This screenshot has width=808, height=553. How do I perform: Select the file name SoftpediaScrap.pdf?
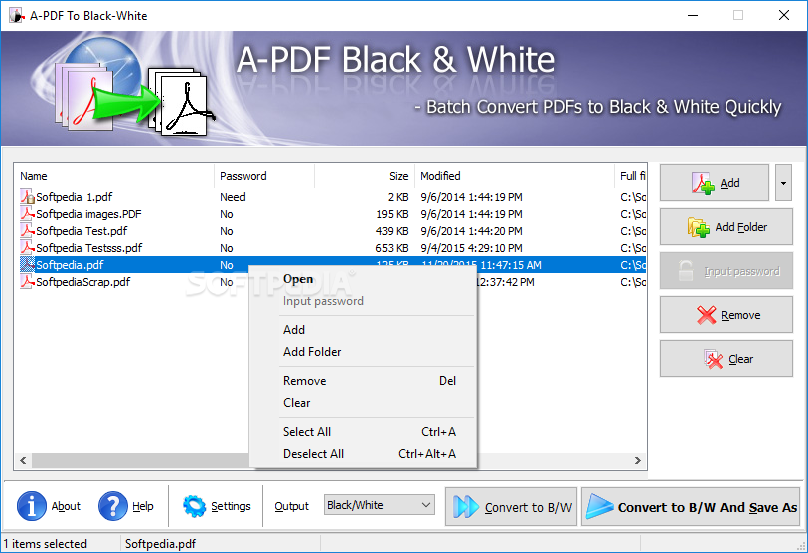click(83, 282)
